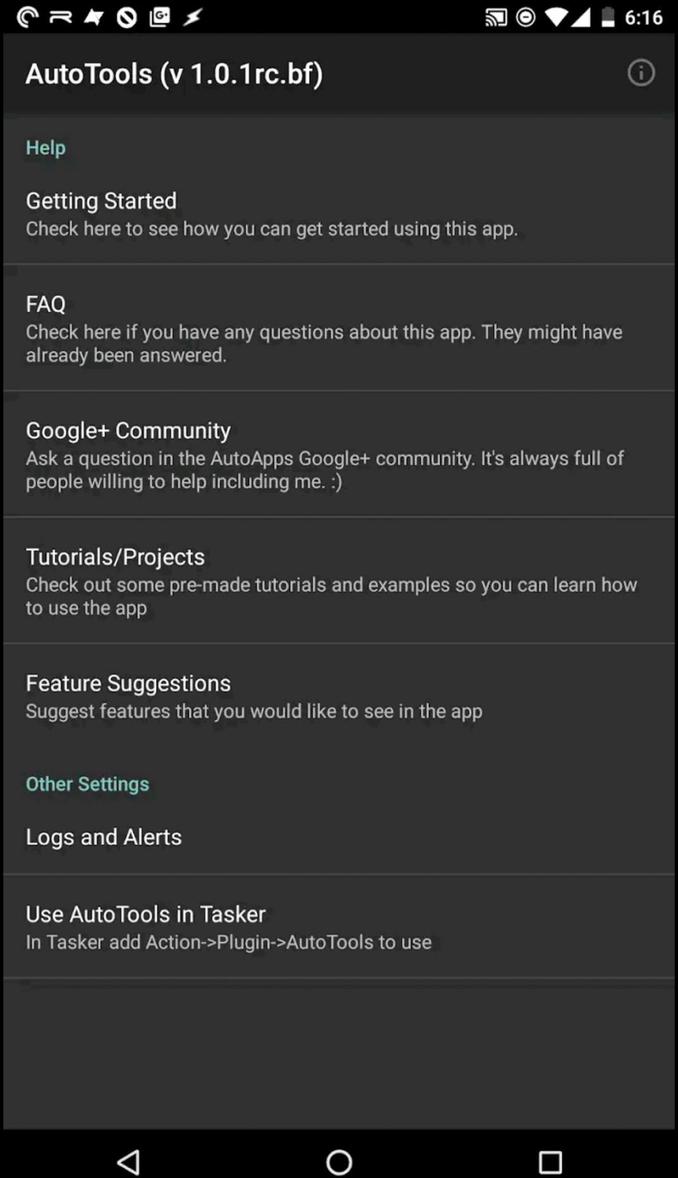Ask a question in the Google+ Community
678x1178 pixels.
(339, 454)
